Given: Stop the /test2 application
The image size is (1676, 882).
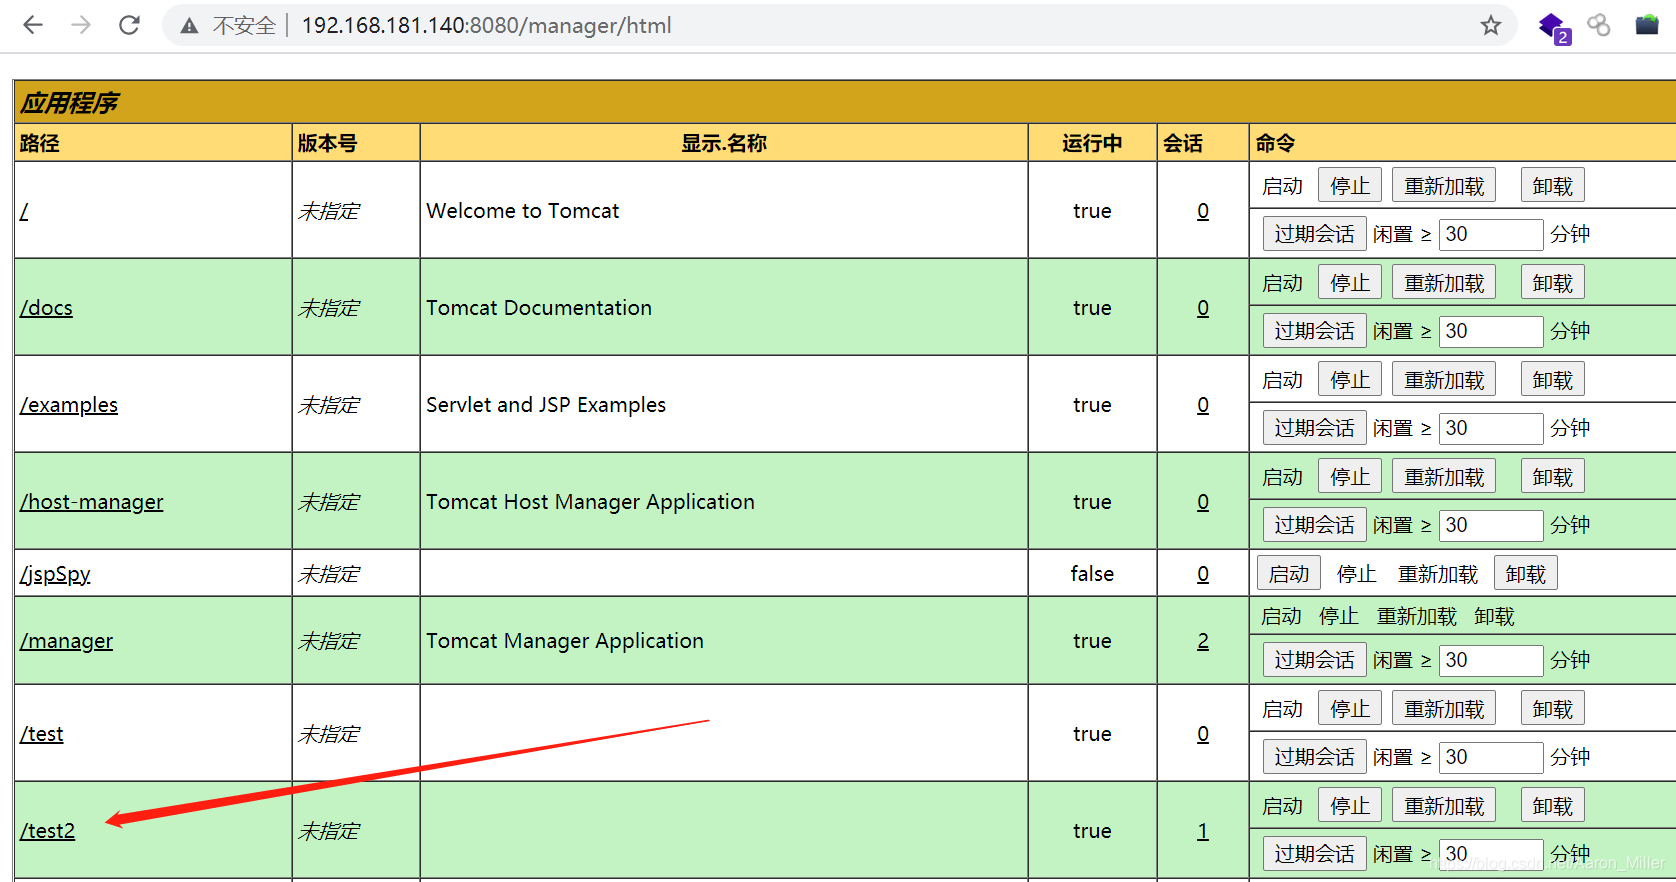Looking at the screenshot, I should click(x=1350, y=806).
